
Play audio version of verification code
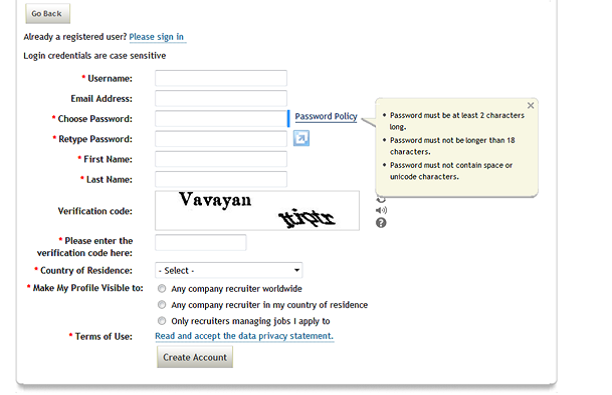[x=381, y=210]
